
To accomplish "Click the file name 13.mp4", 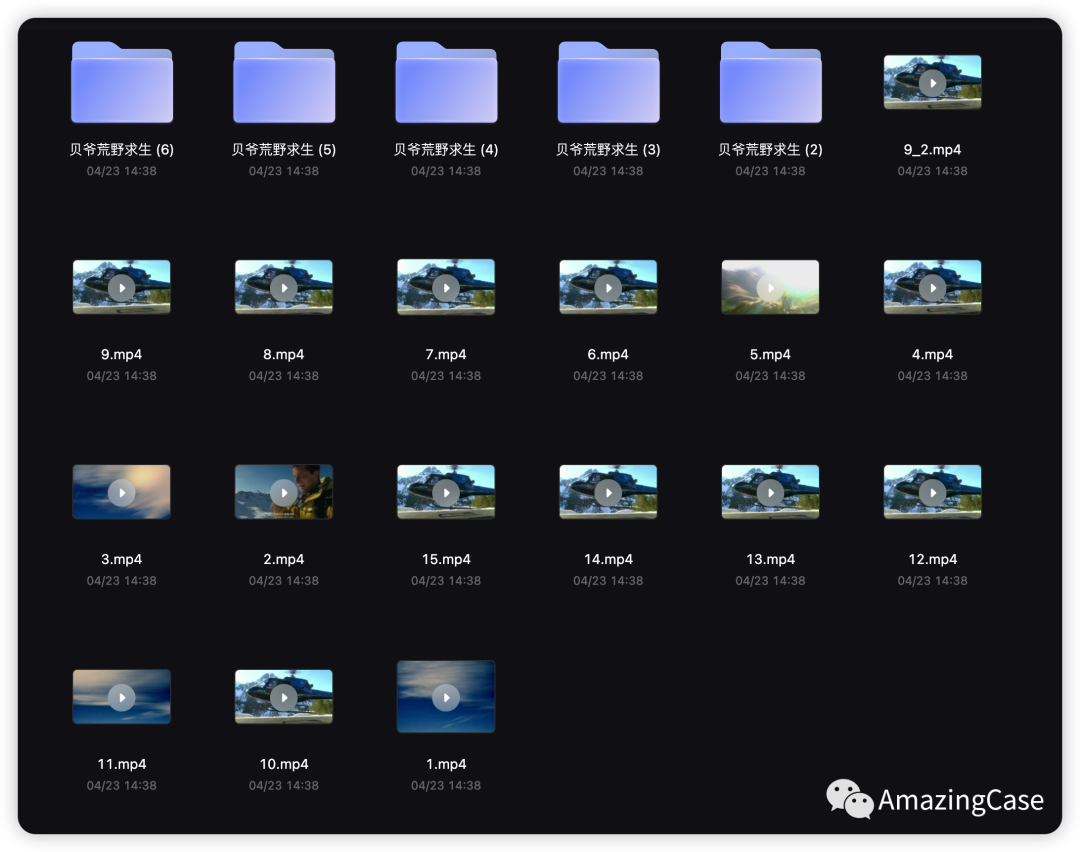I will click(x=771, y=559).
